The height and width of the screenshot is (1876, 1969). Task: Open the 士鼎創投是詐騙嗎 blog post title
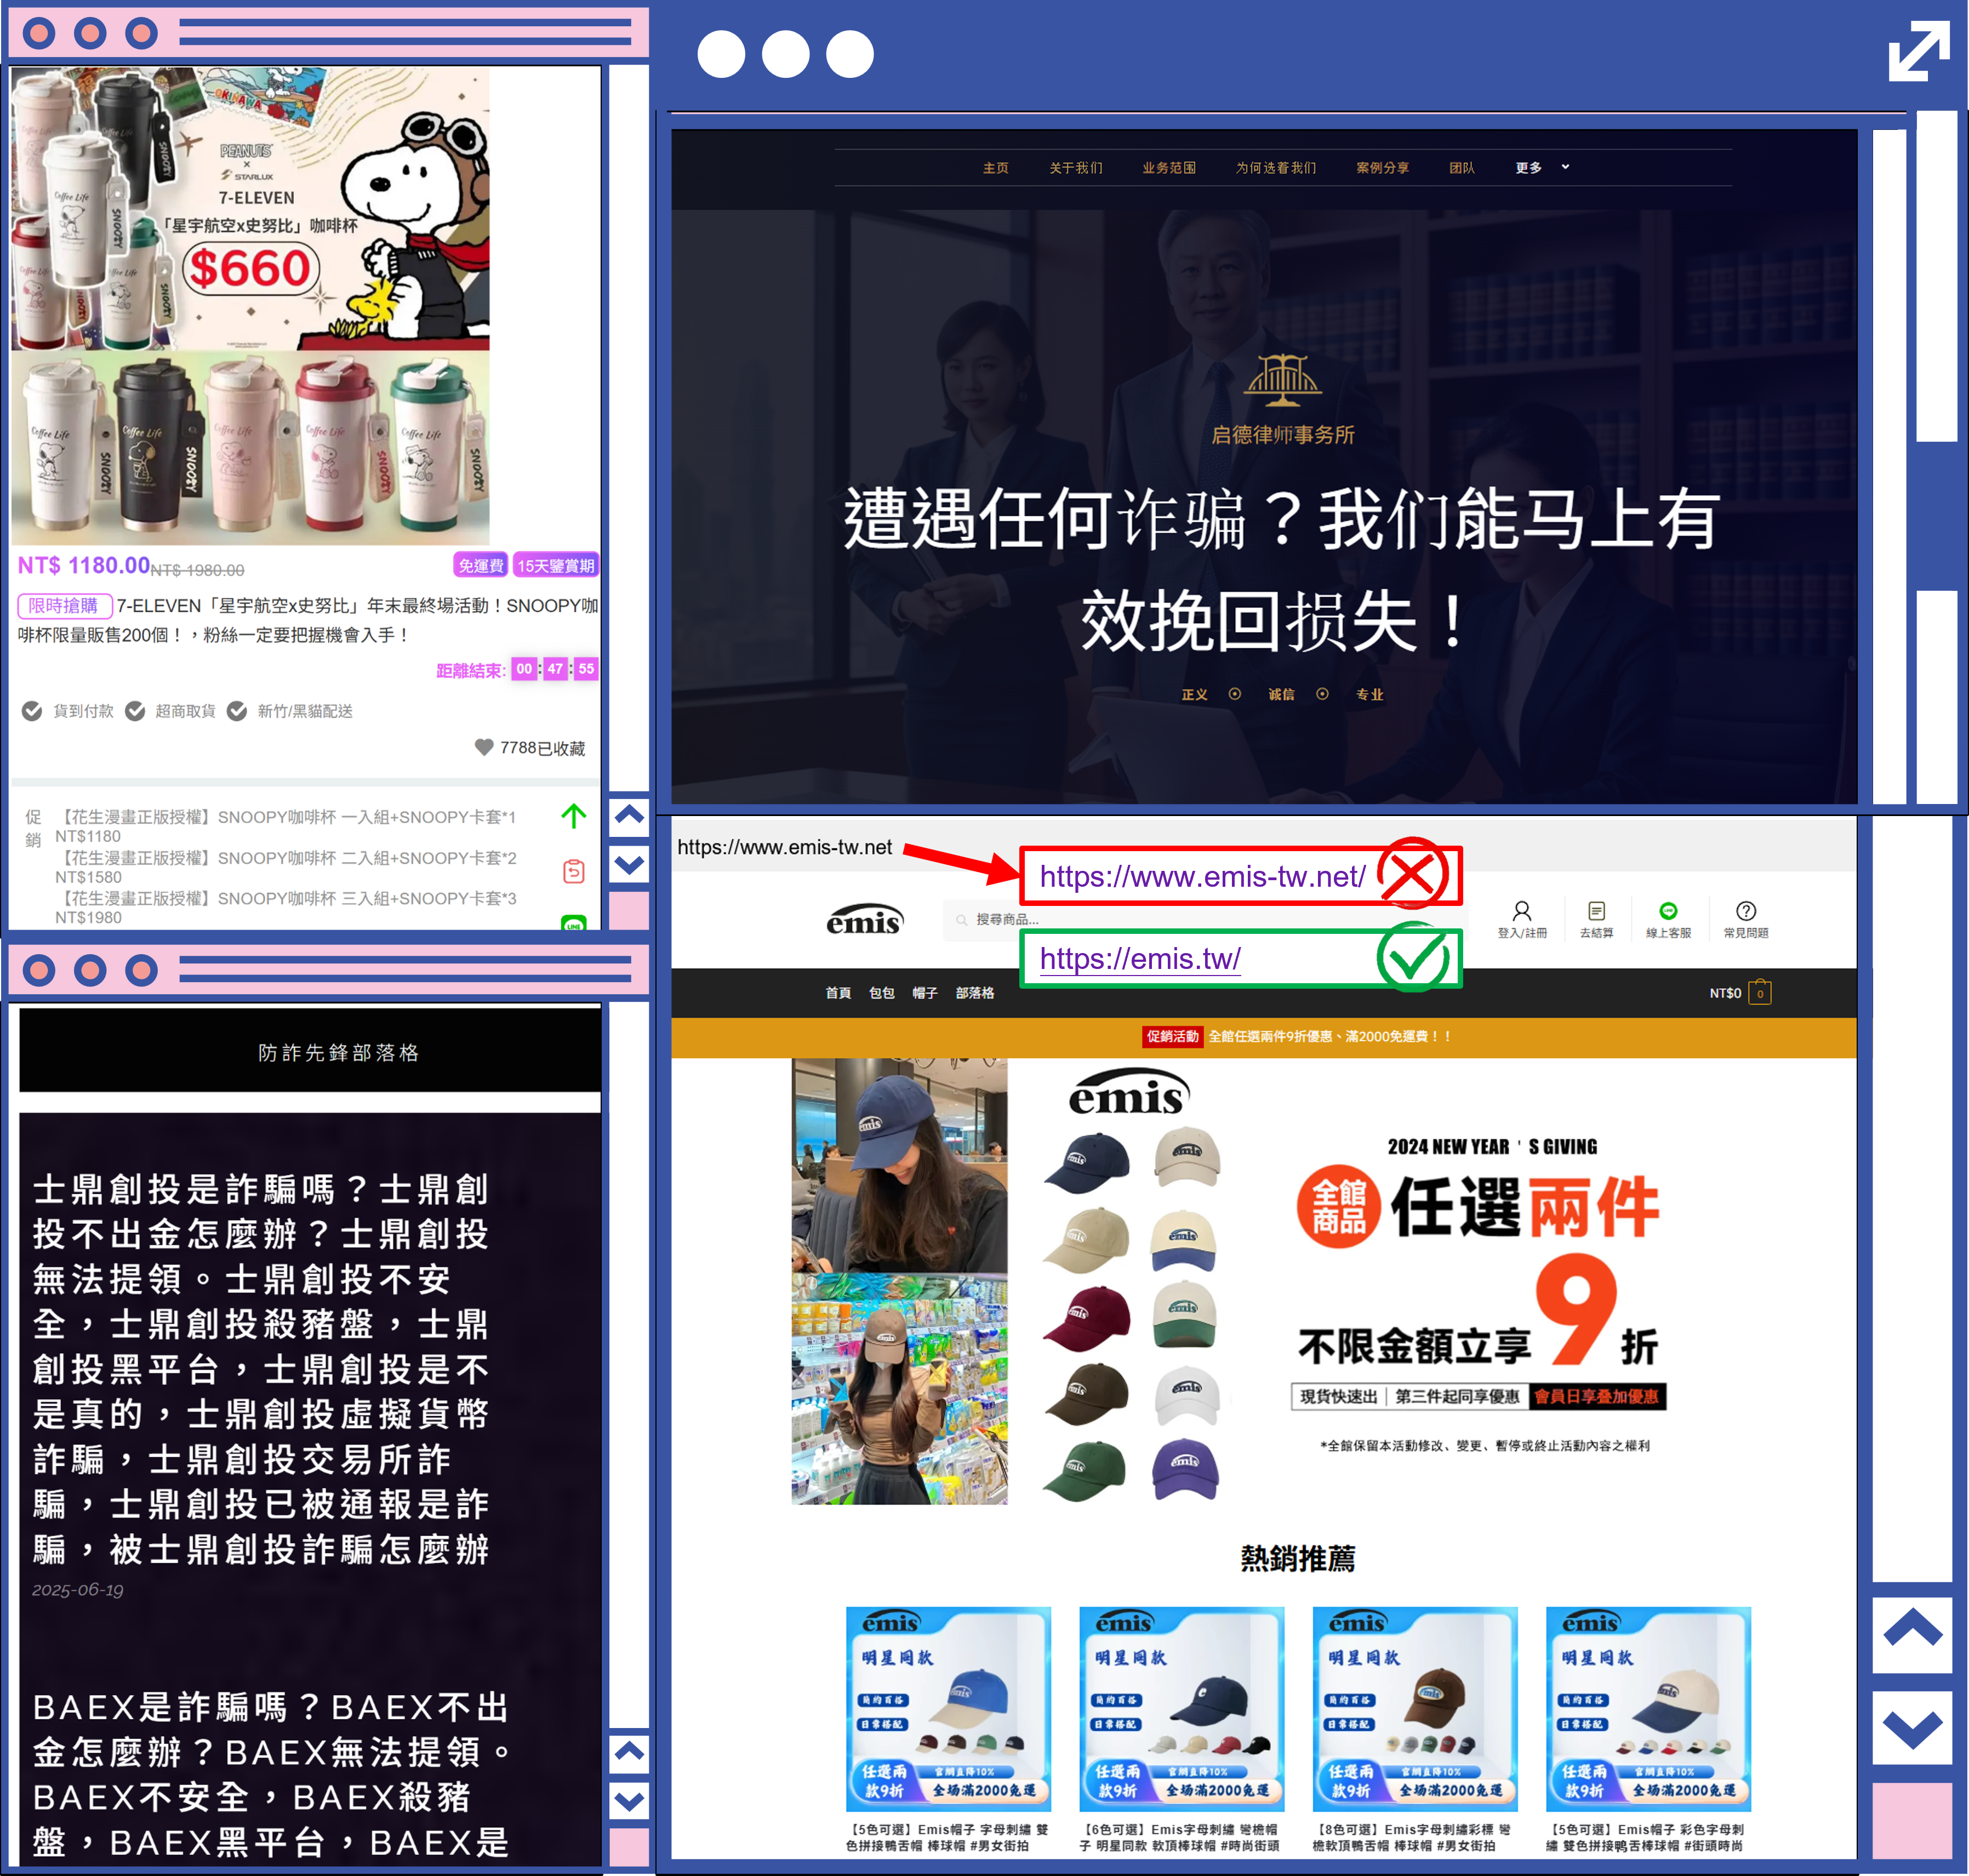click(260, 1368)
